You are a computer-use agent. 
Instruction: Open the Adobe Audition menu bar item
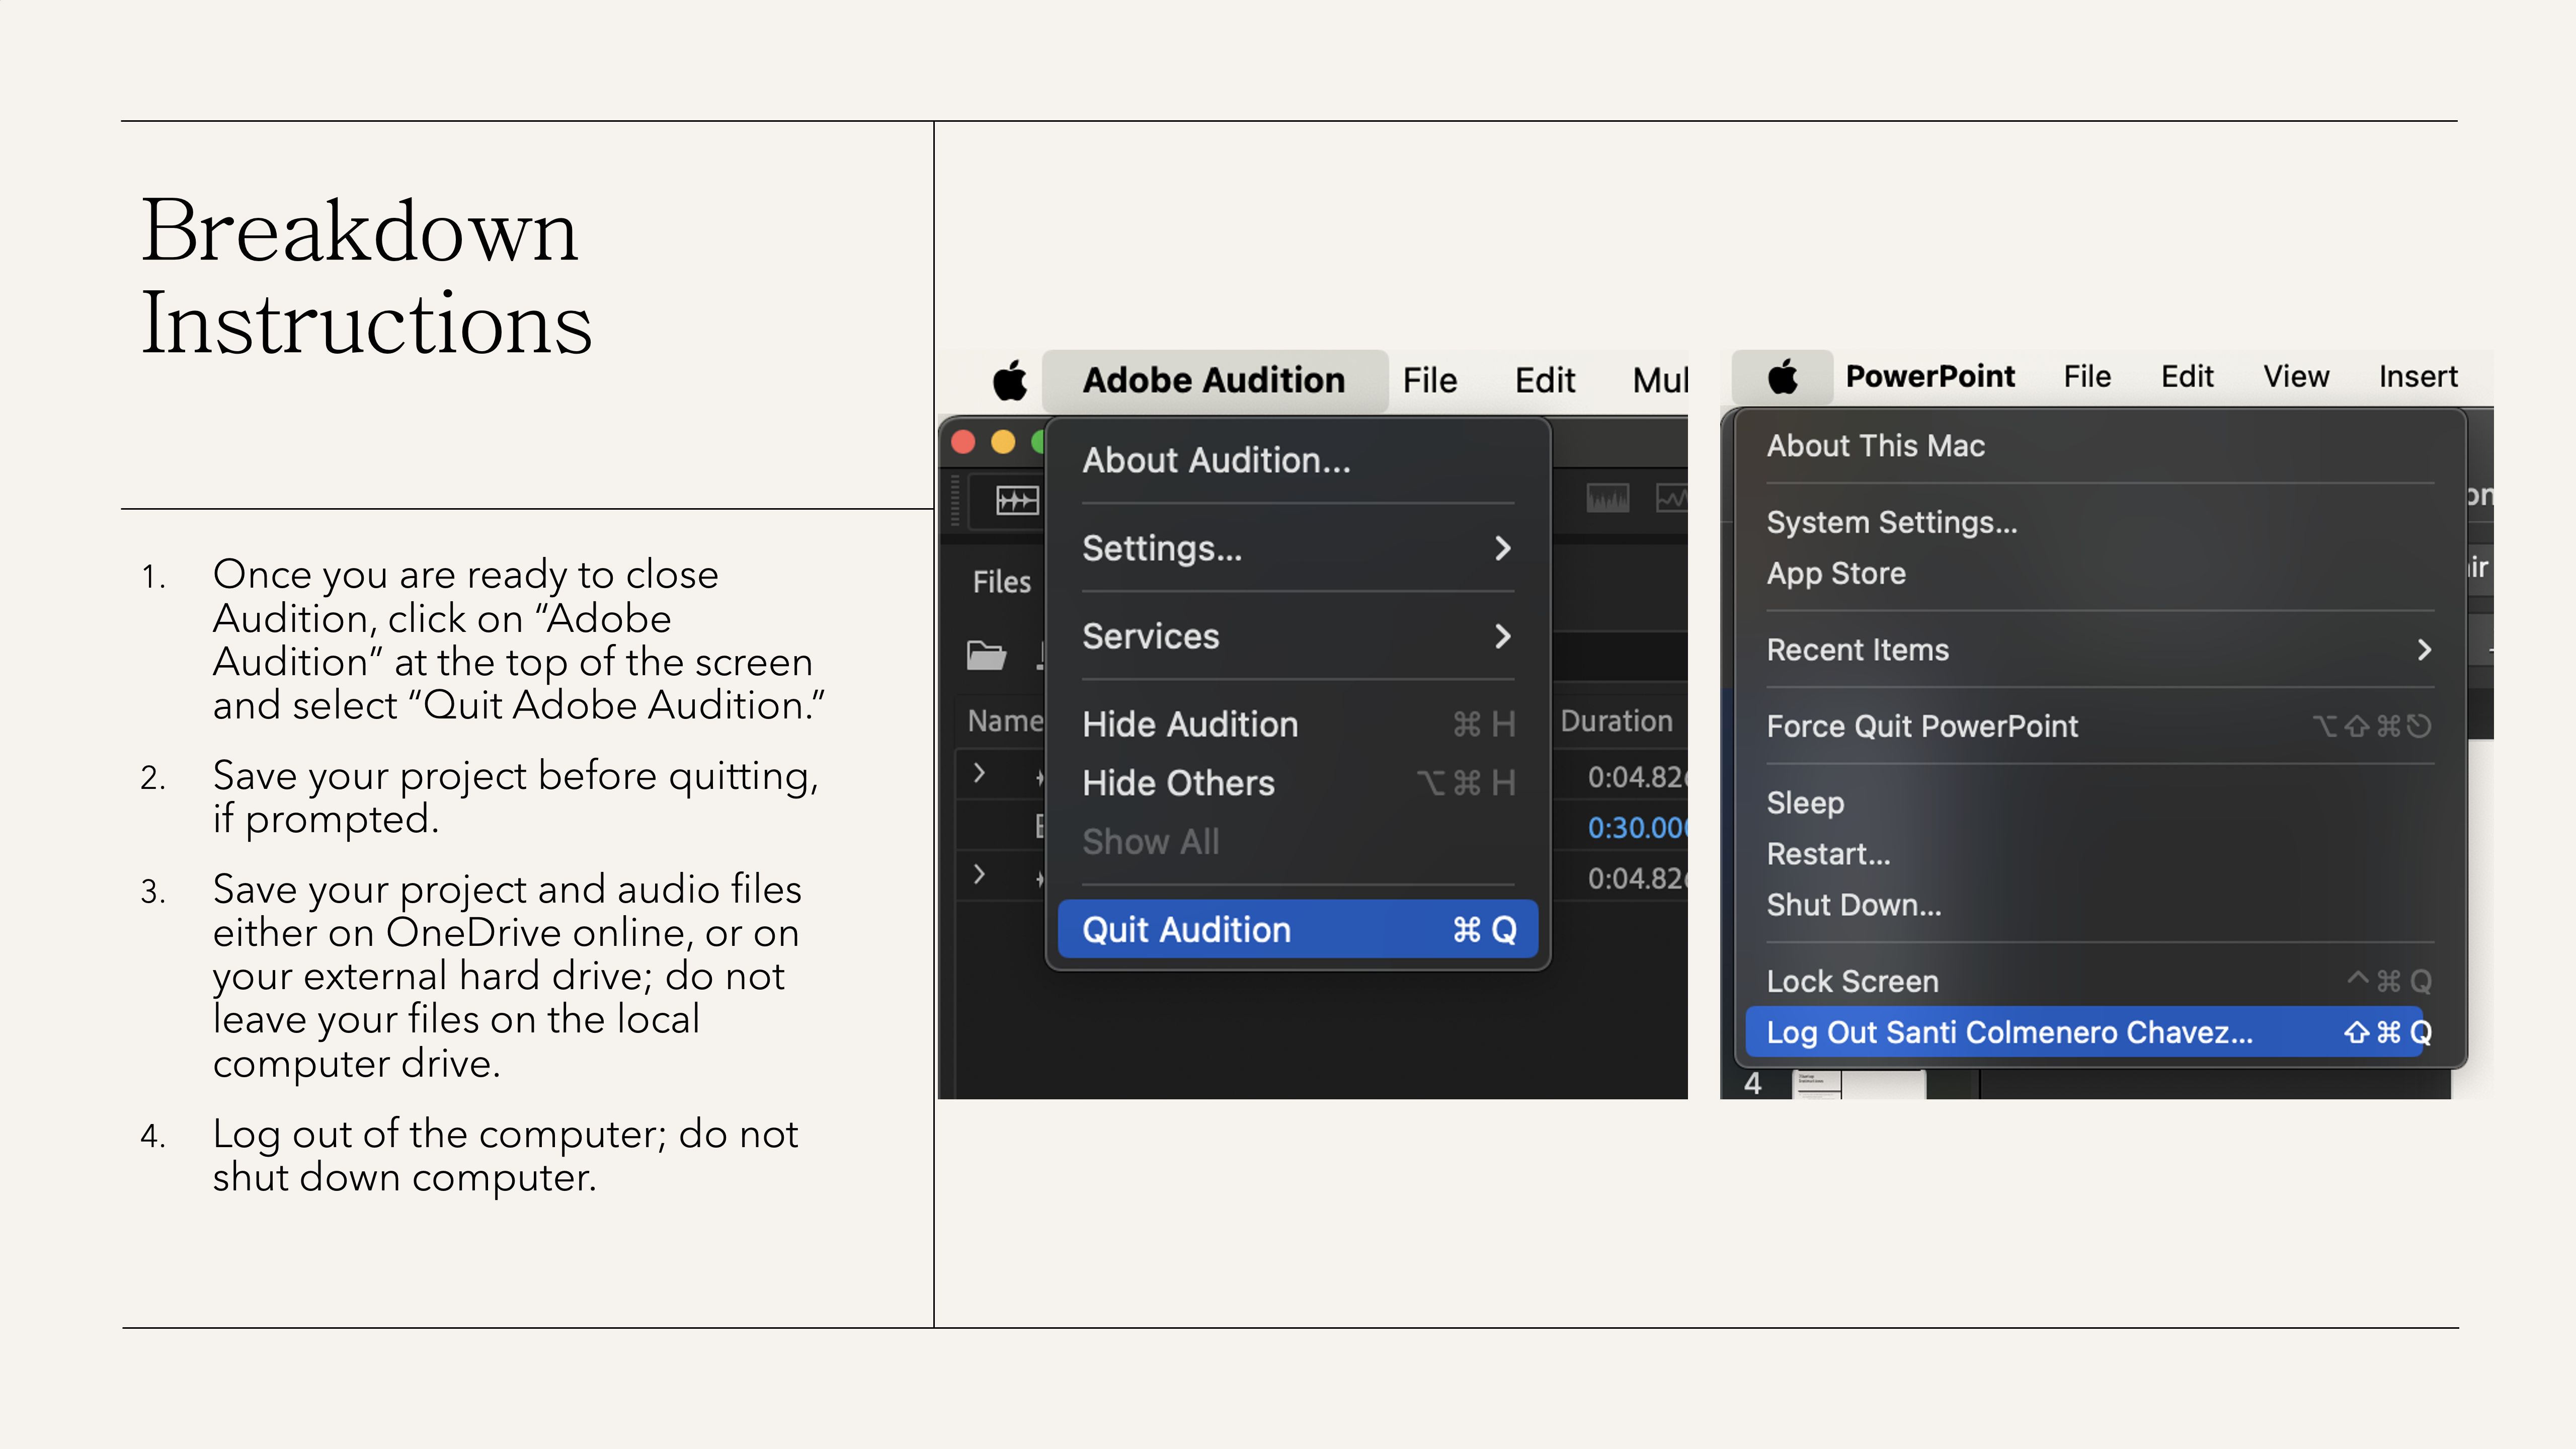click(1214, 380)
